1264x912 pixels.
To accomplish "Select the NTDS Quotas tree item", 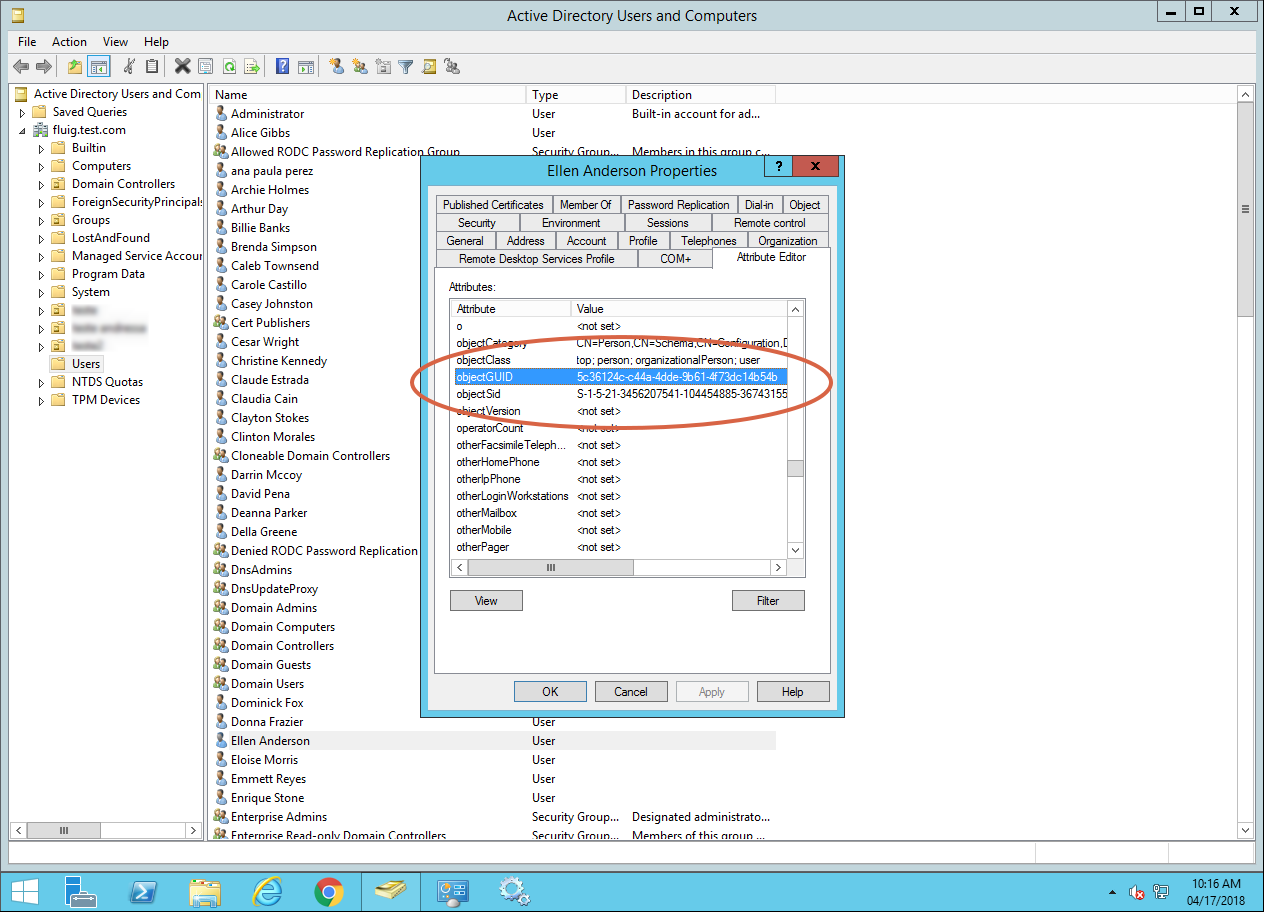I will tap(96, 382).
